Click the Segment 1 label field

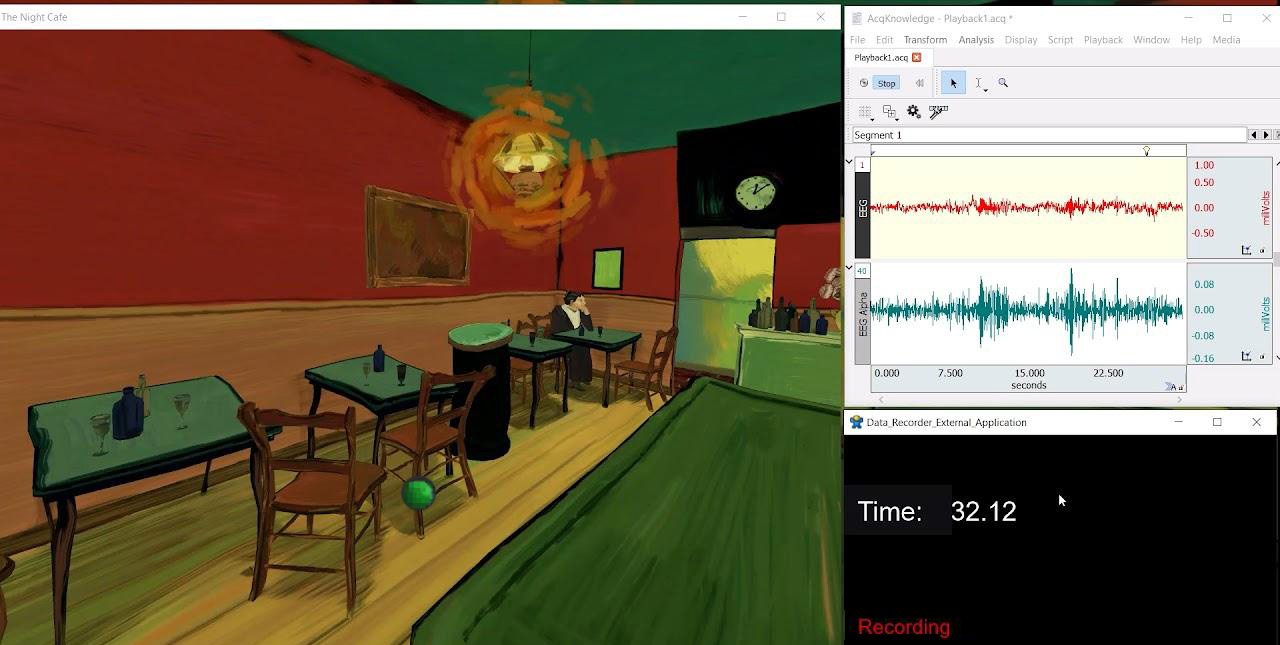[1049, 135]
